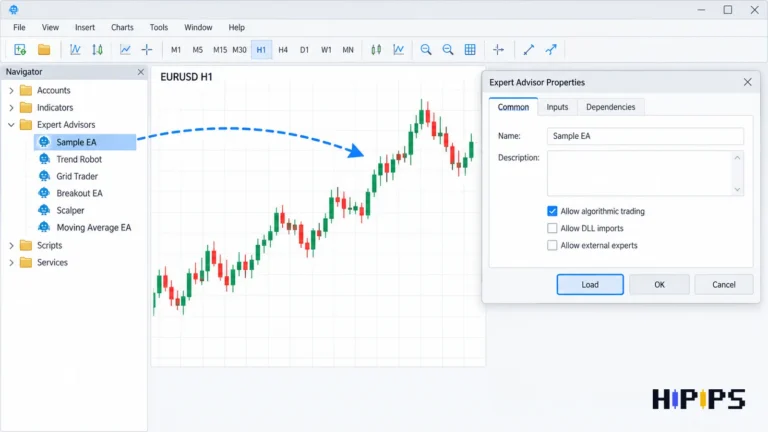Image resolution: width=768 pixels, height=432 pixels.
Task: Select the trendline drawing tool icon
Action: point(528,49)
